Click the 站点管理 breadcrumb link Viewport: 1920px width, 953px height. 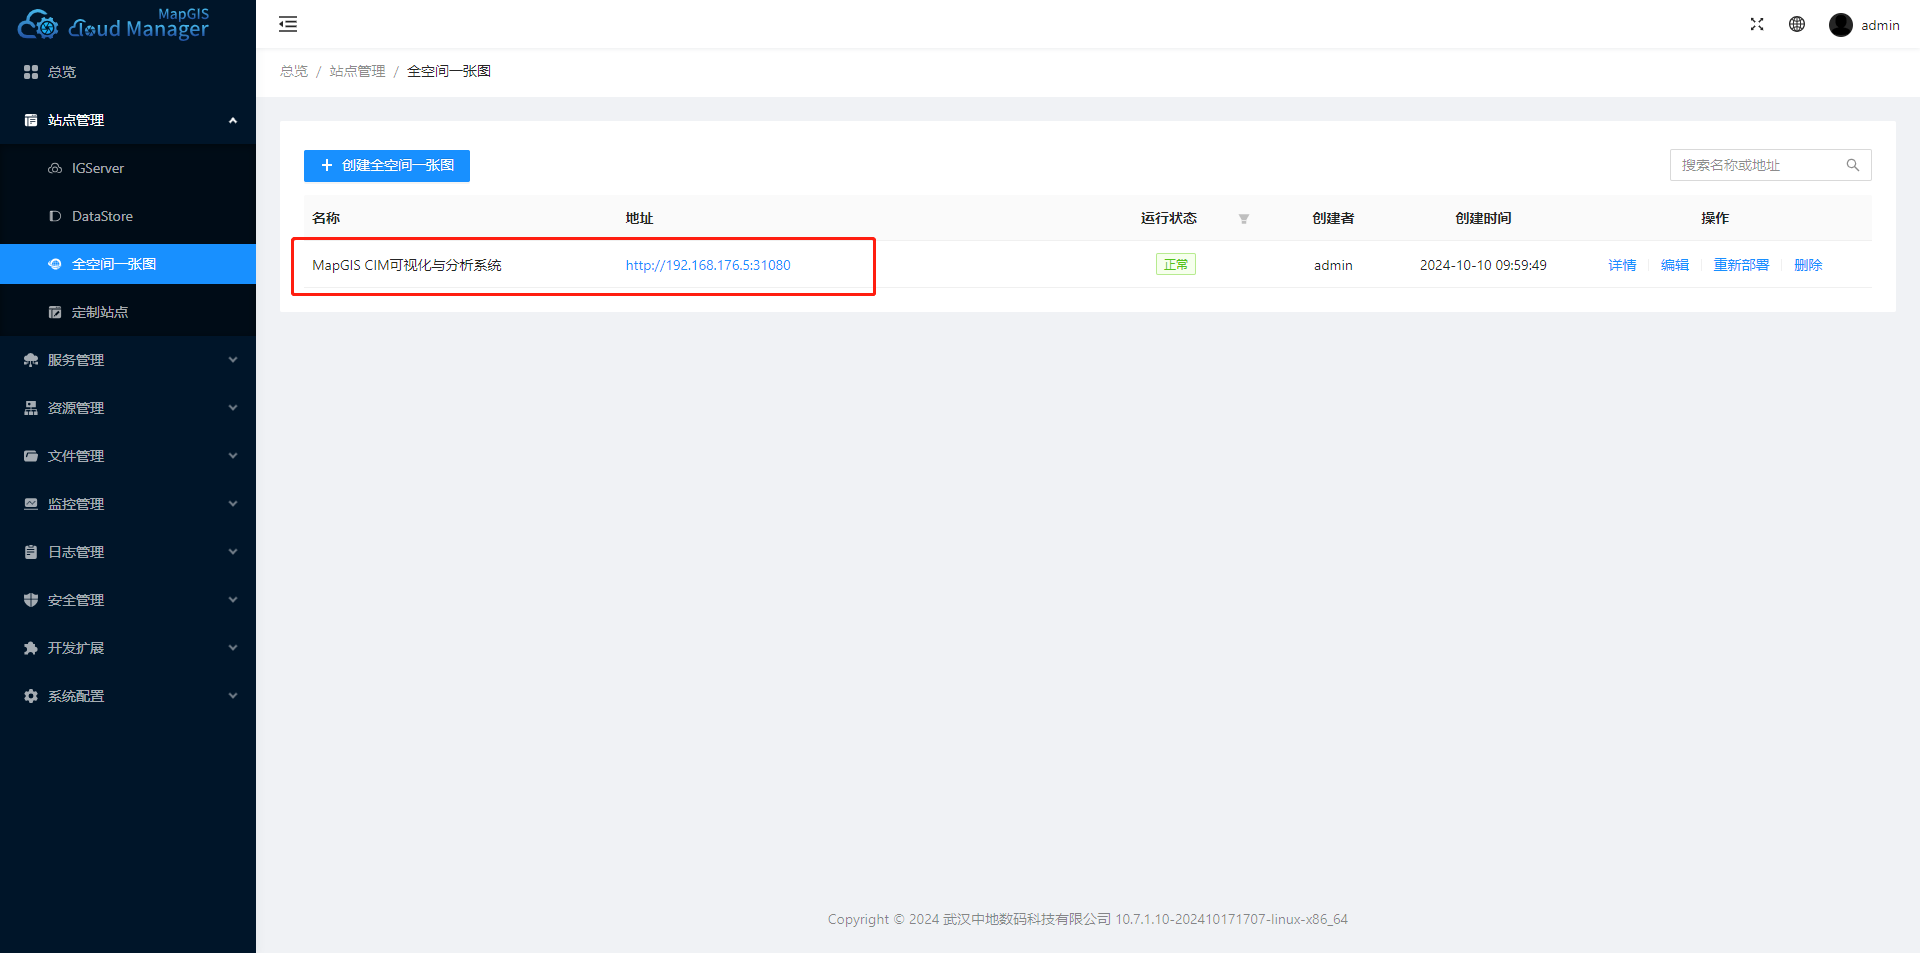[357, 71]
